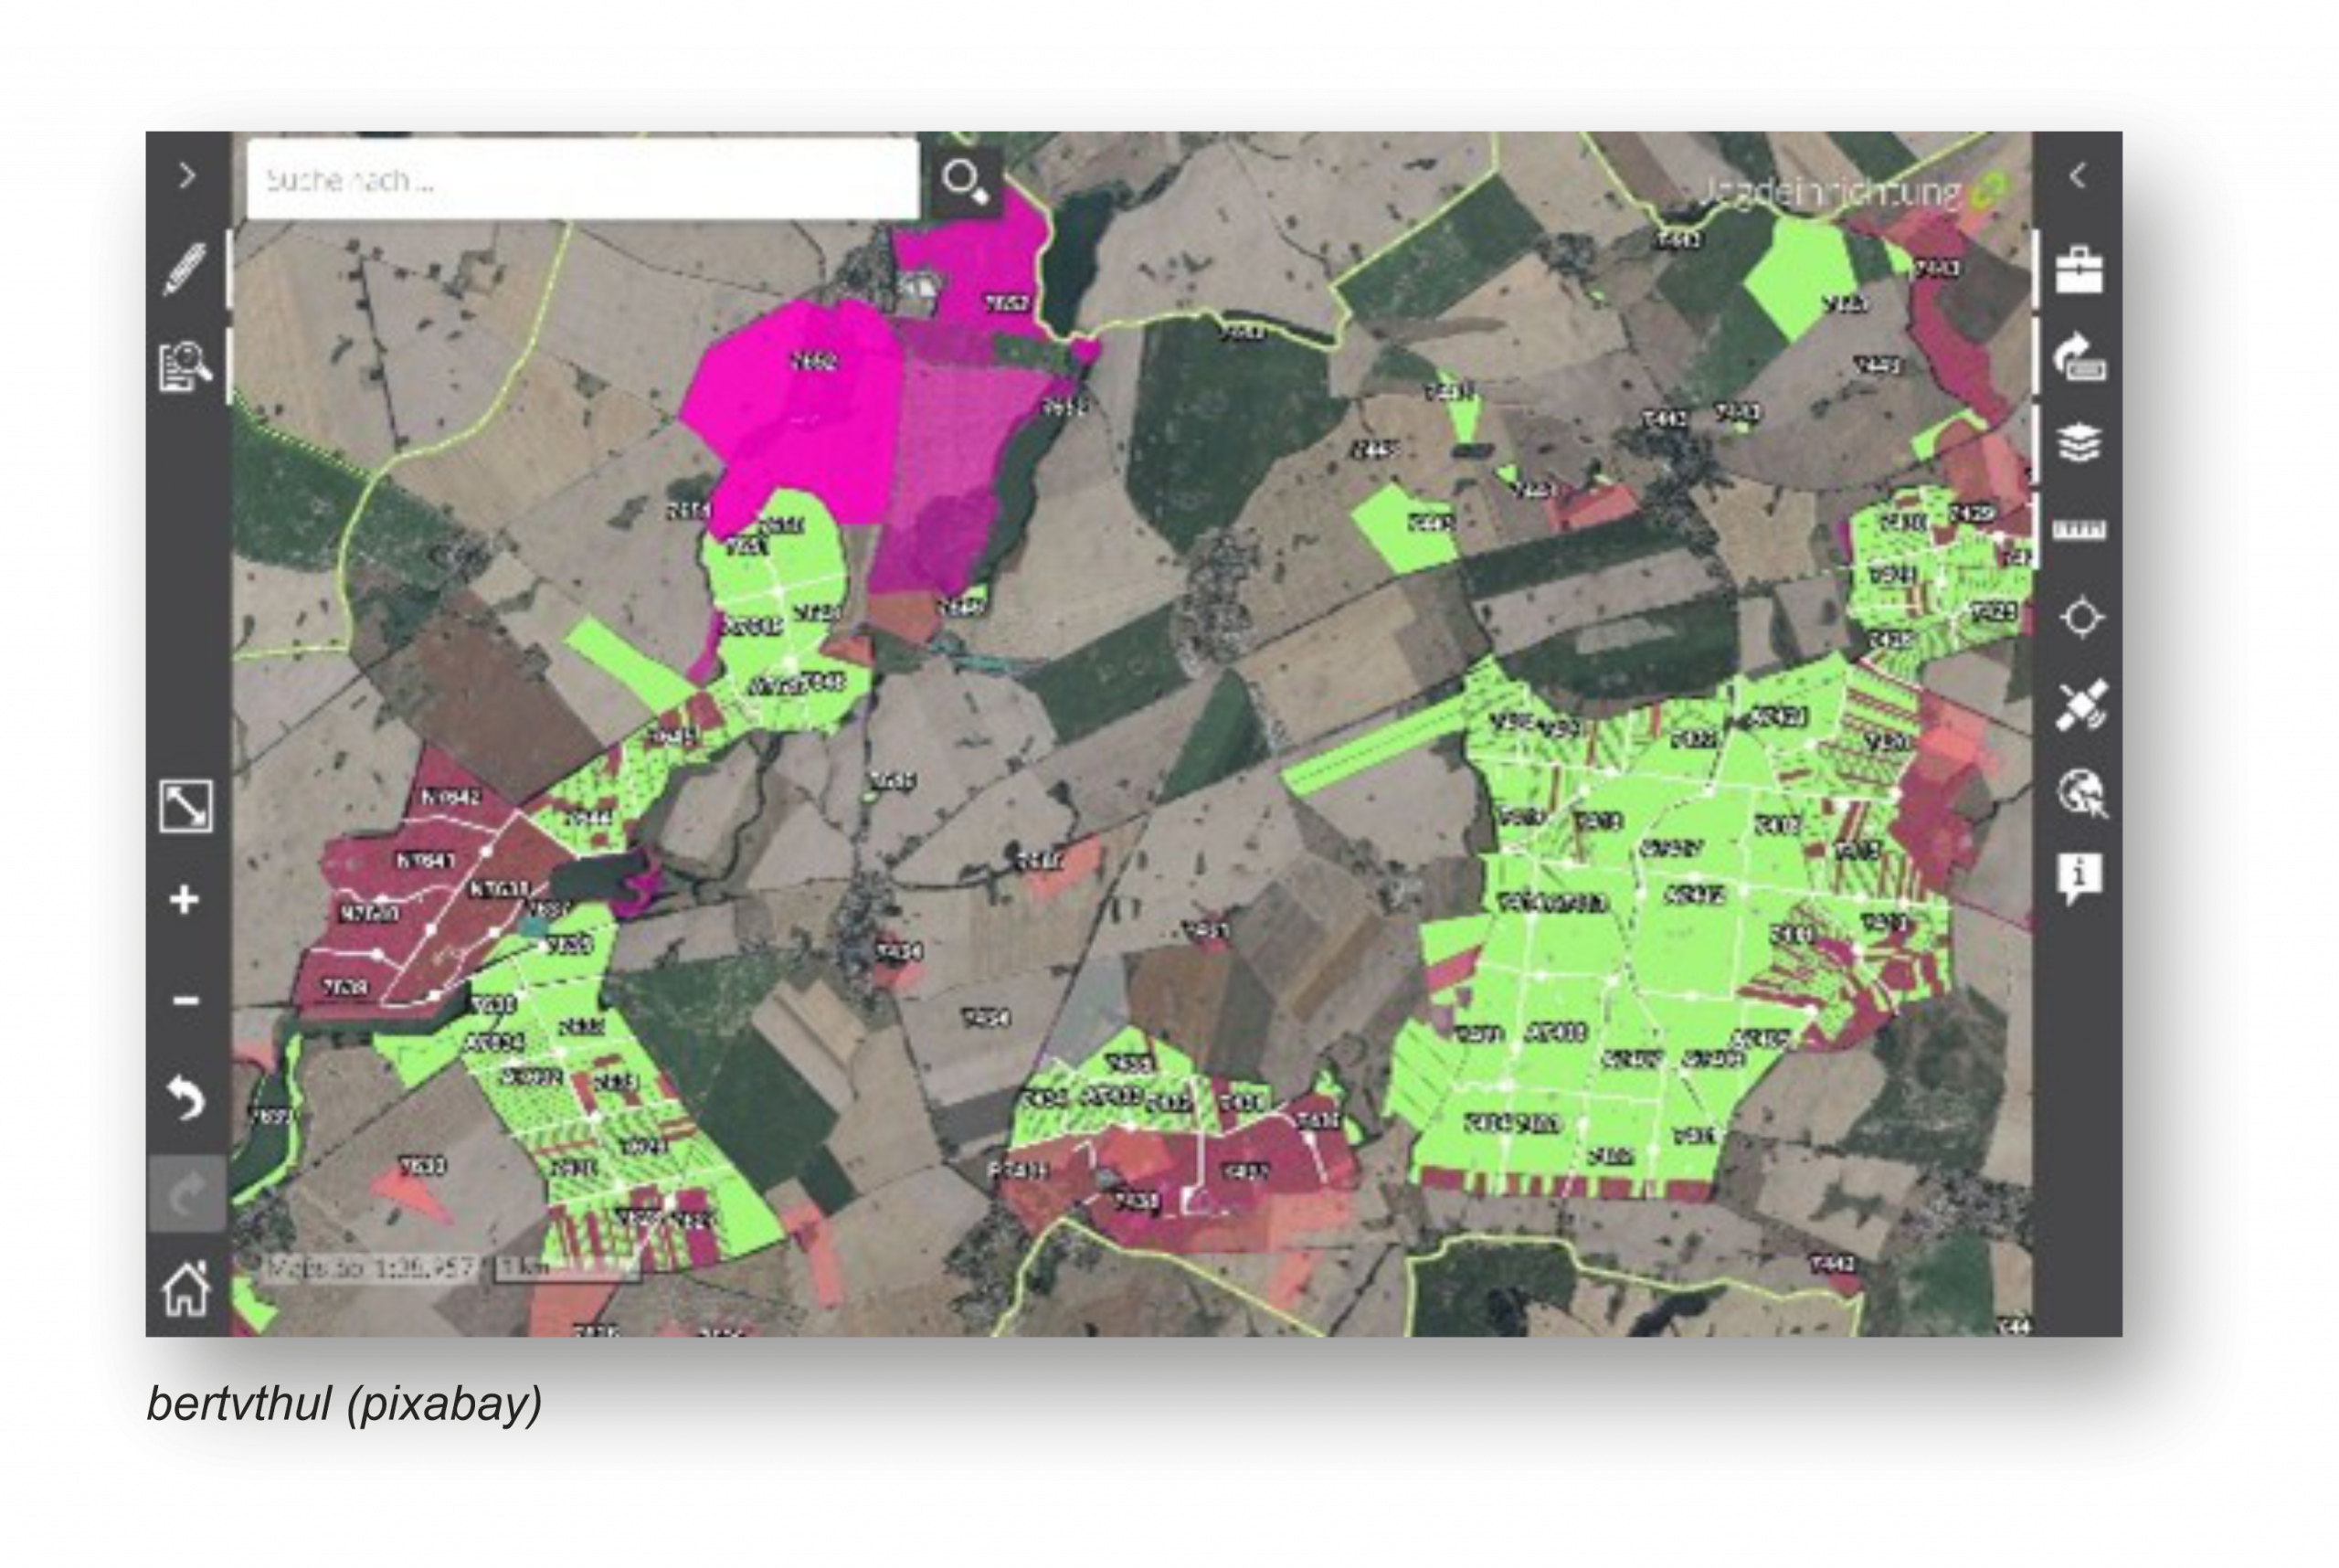Expand the left sidebar chevron
Screen dimensions: 2339x1568
coord(187,177)
